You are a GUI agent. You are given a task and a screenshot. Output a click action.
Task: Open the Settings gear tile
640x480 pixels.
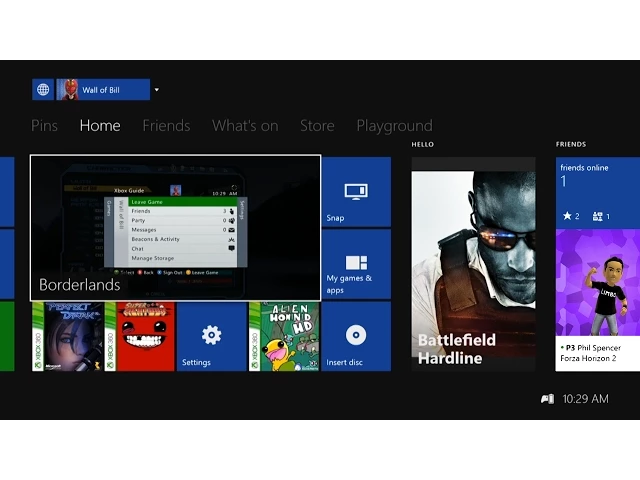[211, 336]
